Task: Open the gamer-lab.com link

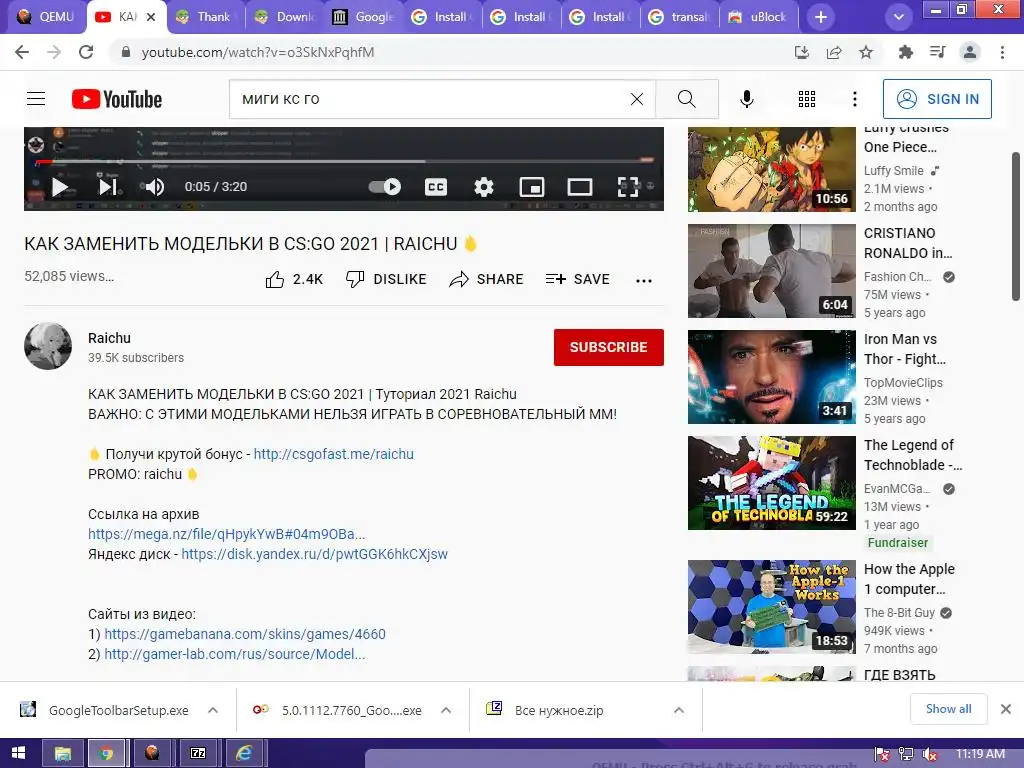Action: pos(234,654)
